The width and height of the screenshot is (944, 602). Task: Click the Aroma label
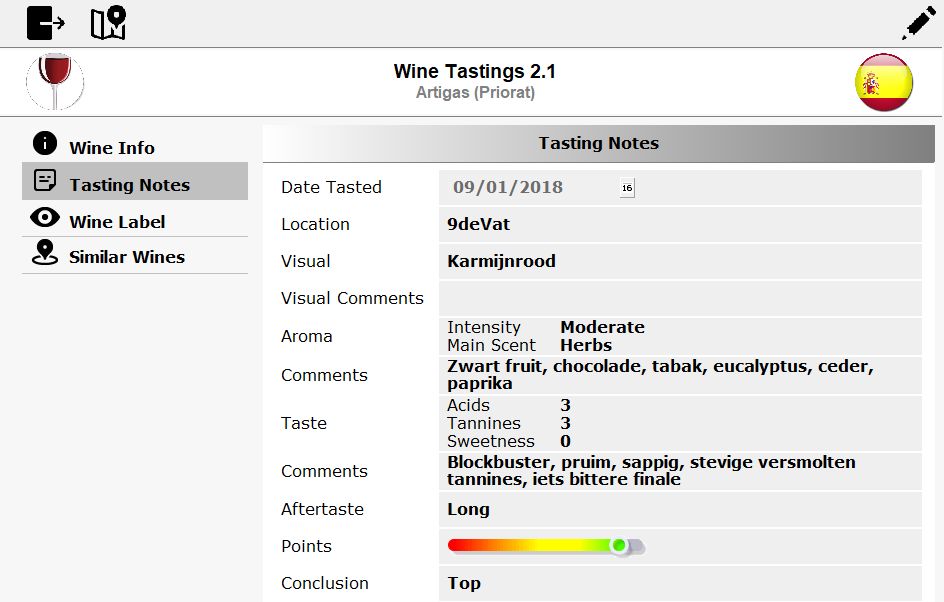pyautogui.click(x=306, y=336)
